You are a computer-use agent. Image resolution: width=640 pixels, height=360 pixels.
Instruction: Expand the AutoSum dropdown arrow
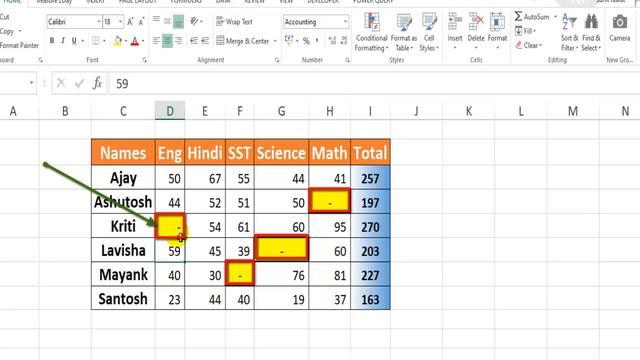(x=555, y=17)
